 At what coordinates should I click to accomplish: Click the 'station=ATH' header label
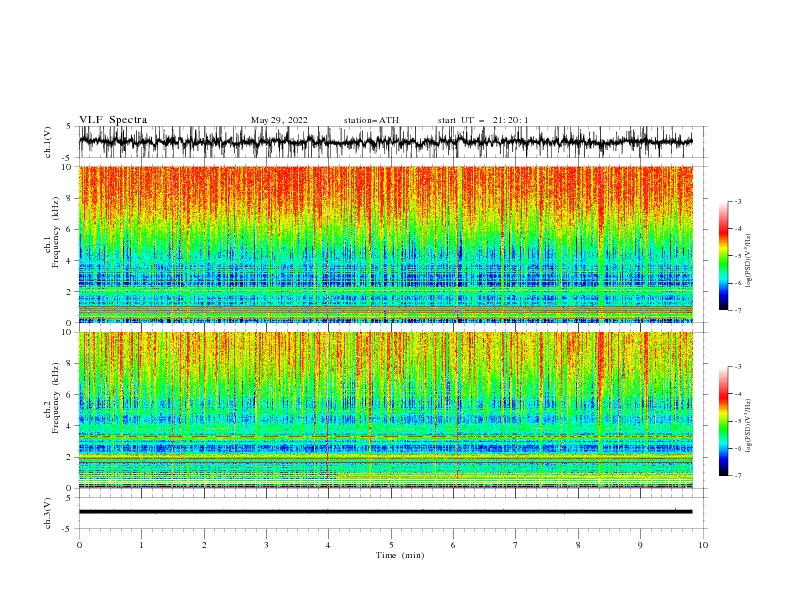click(371, 120)
